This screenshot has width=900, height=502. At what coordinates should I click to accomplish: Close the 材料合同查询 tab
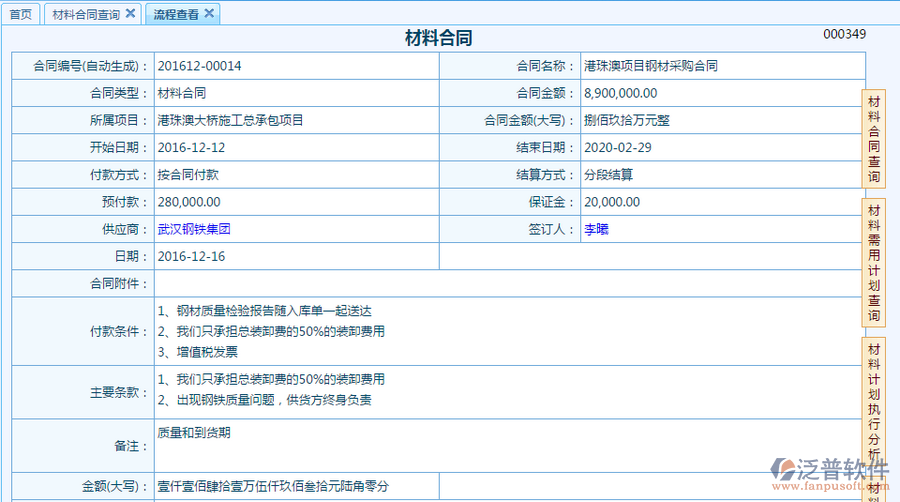[130, 13]
